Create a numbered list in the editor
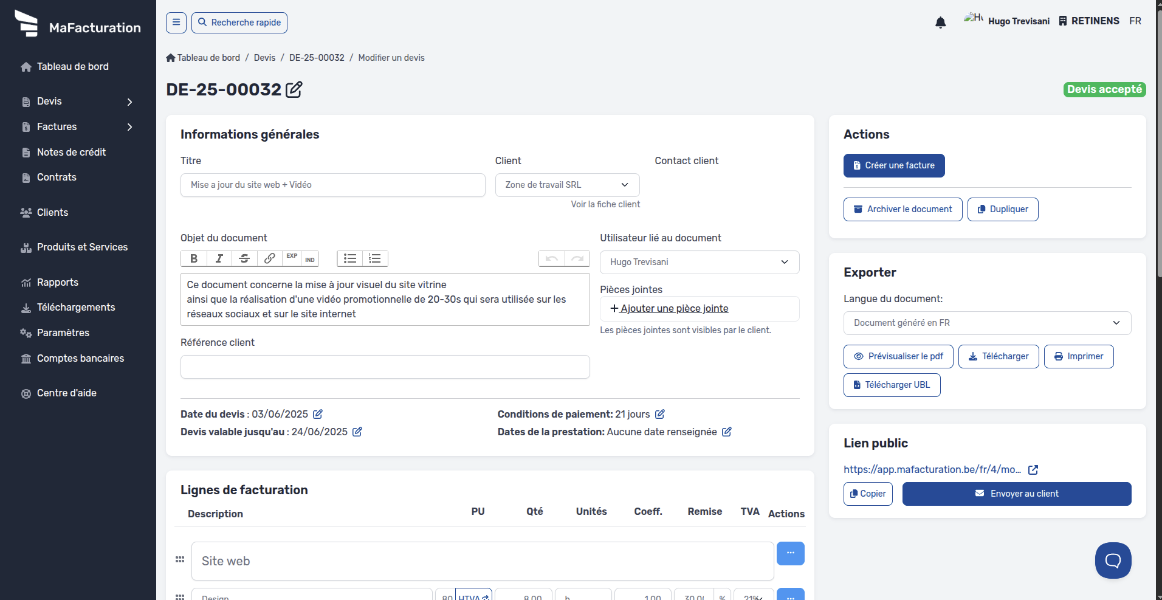 [x=374, y=258]
